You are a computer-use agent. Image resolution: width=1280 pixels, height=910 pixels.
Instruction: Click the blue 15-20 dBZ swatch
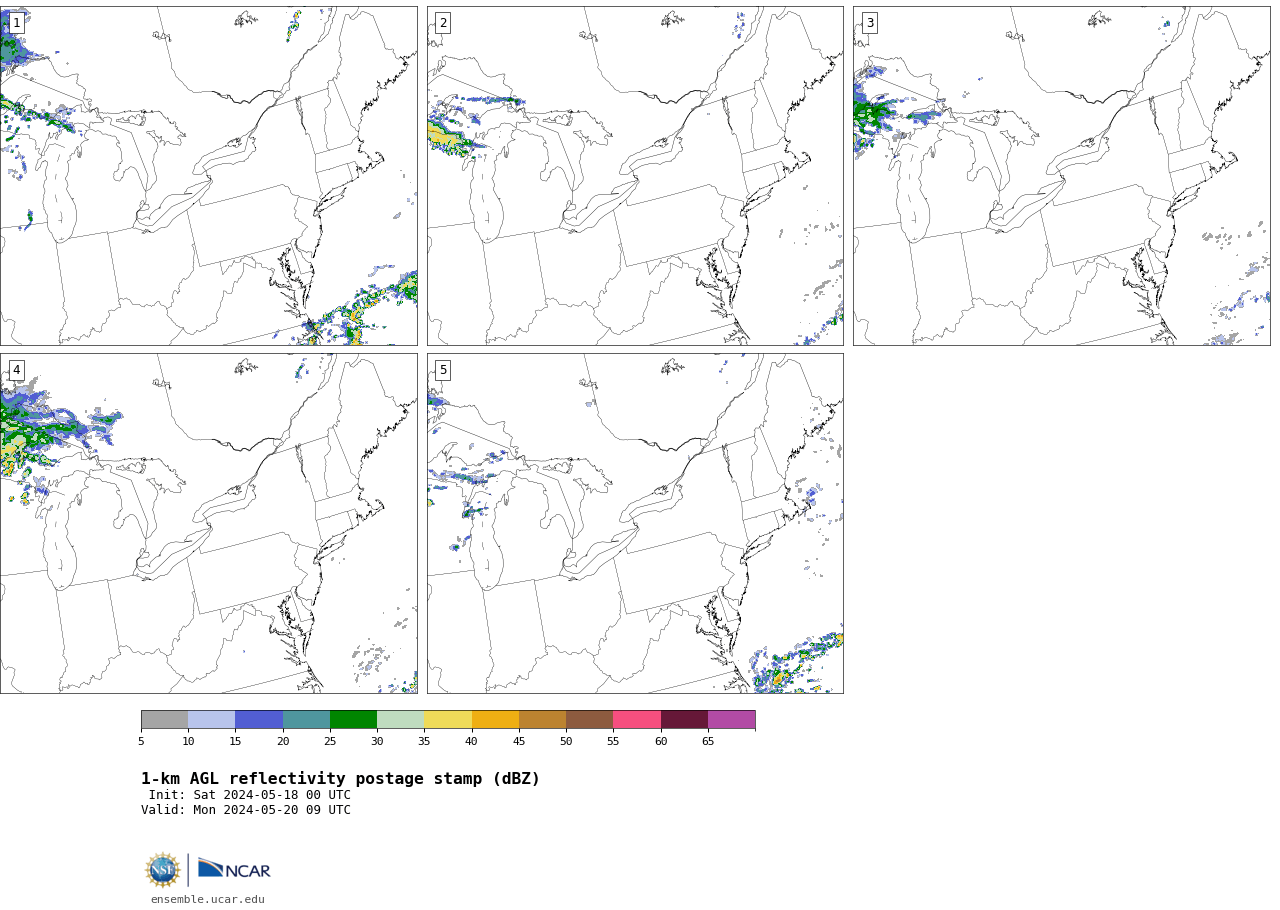coord(259,720)
